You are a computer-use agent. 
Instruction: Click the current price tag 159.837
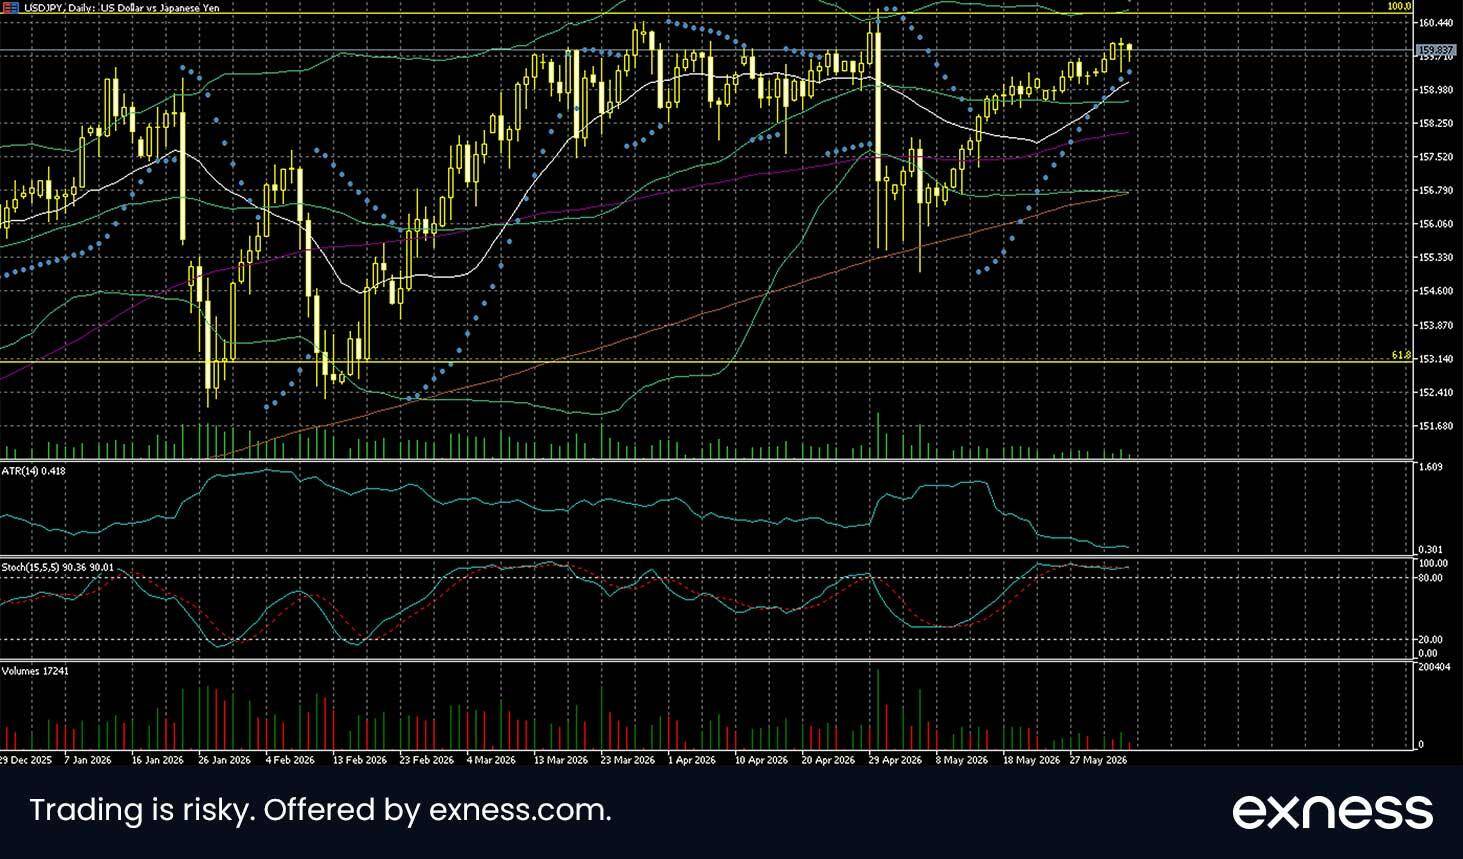click(x=1434, y=50)
